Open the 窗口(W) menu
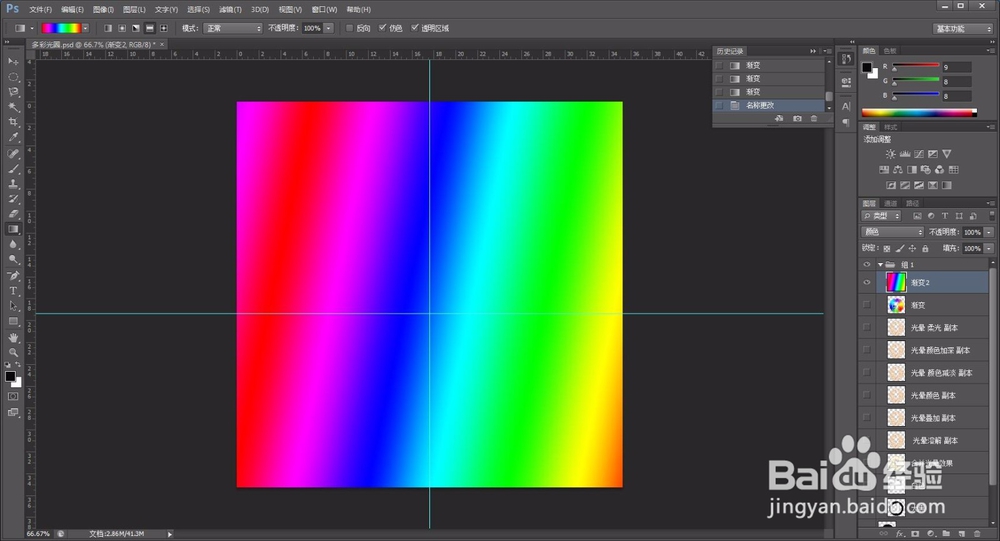1000x541 pixels. coord(324,10)
